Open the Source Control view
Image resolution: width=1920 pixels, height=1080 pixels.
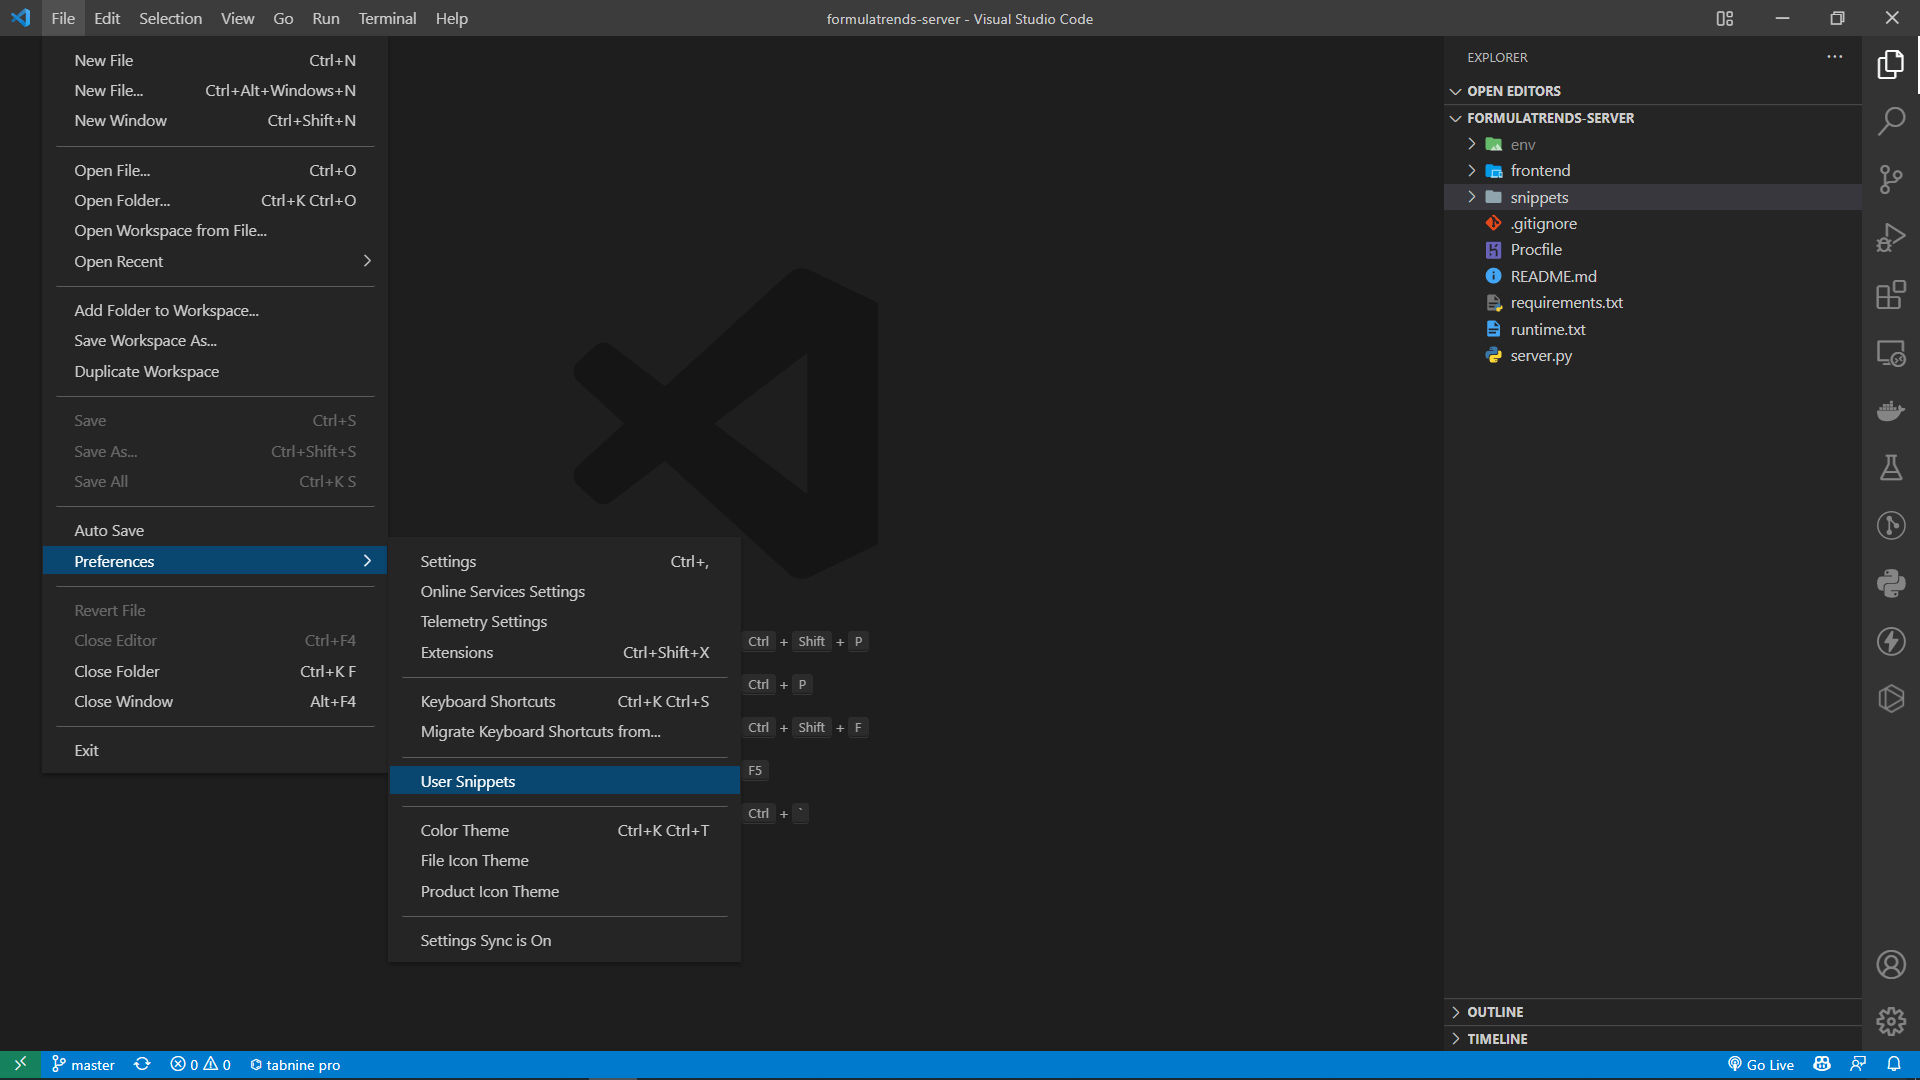pos(1890,180)
